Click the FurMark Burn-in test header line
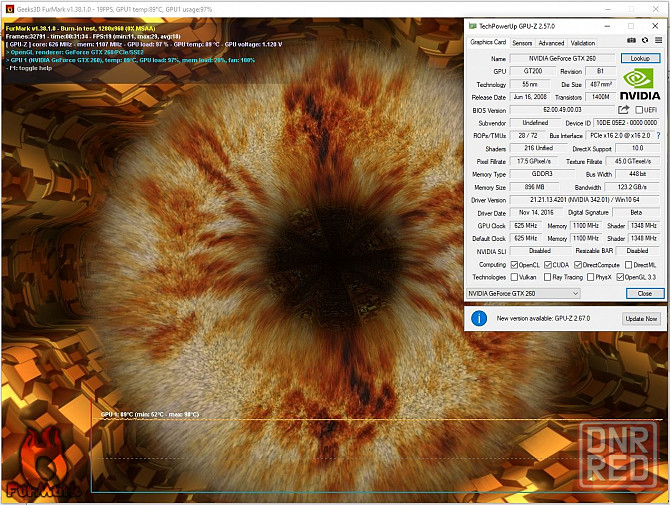This screenshot has height=505, width=670. 80,28
